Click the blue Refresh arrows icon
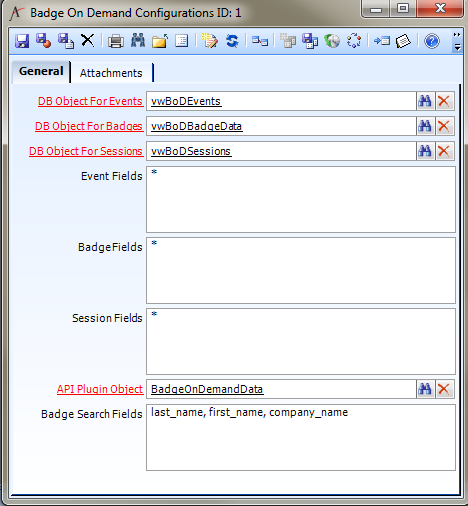 point(232,41)
